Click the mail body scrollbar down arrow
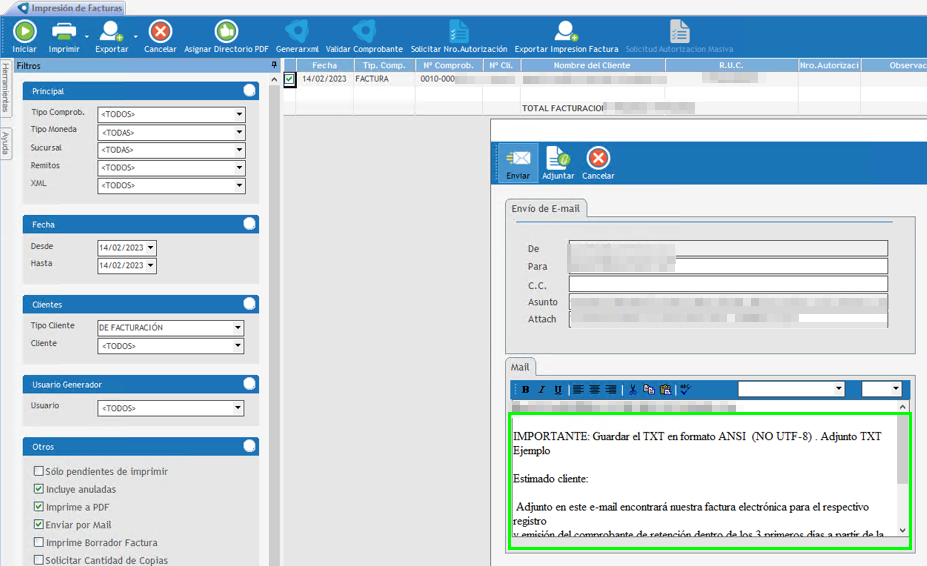 (902, 529)
